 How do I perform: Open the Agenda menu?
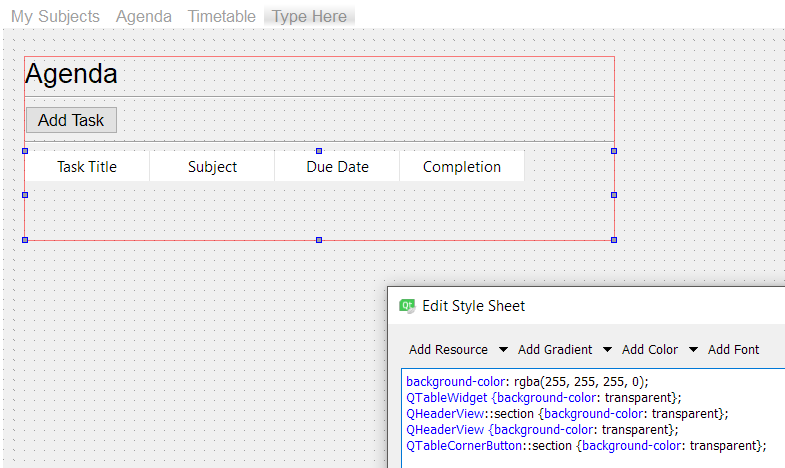point(144,17)
